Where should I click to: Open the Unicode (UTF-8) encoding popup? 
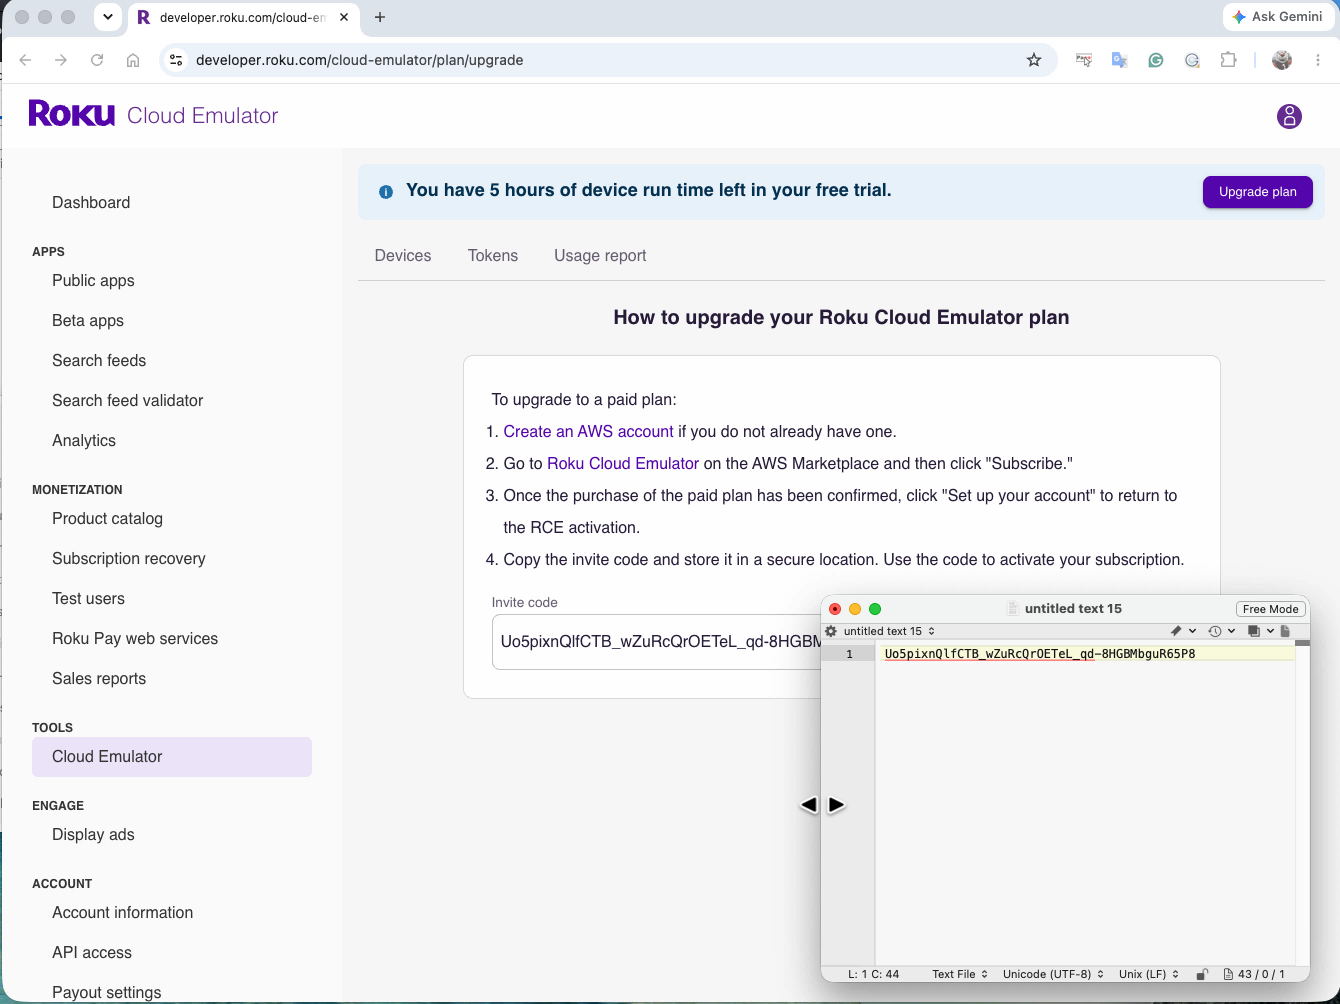[1053, 974]
